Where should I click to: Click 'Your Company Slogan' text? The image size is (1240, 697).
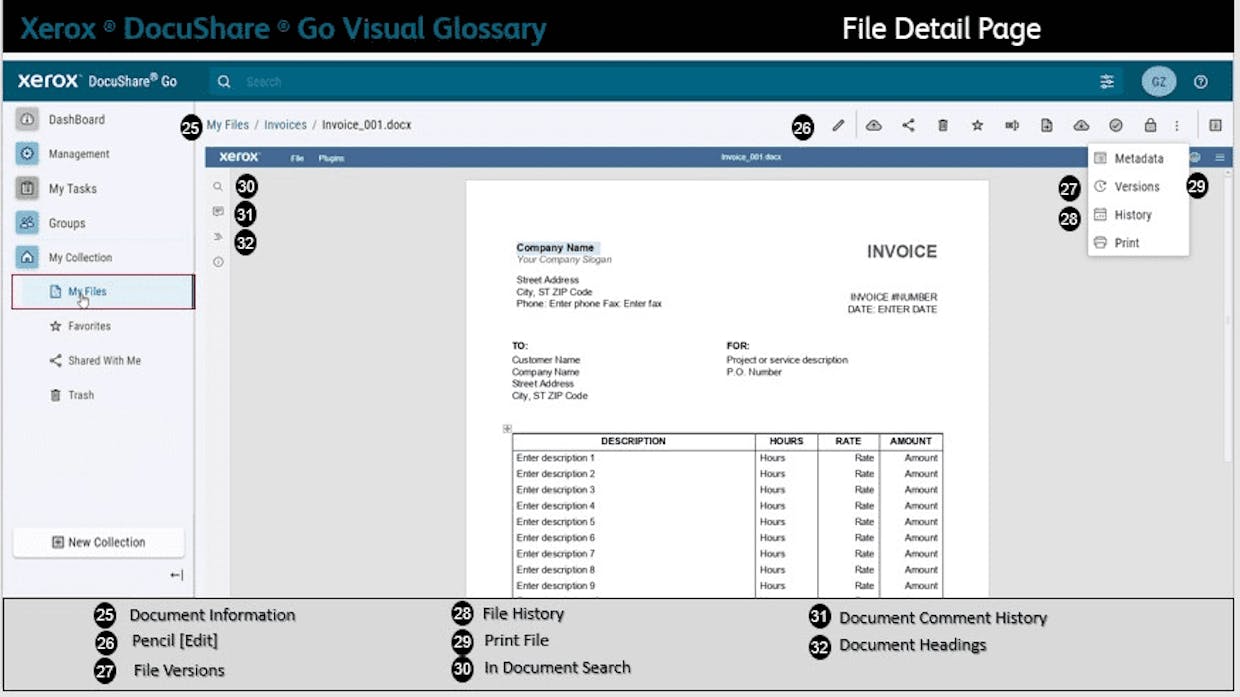tap(564, 260)
